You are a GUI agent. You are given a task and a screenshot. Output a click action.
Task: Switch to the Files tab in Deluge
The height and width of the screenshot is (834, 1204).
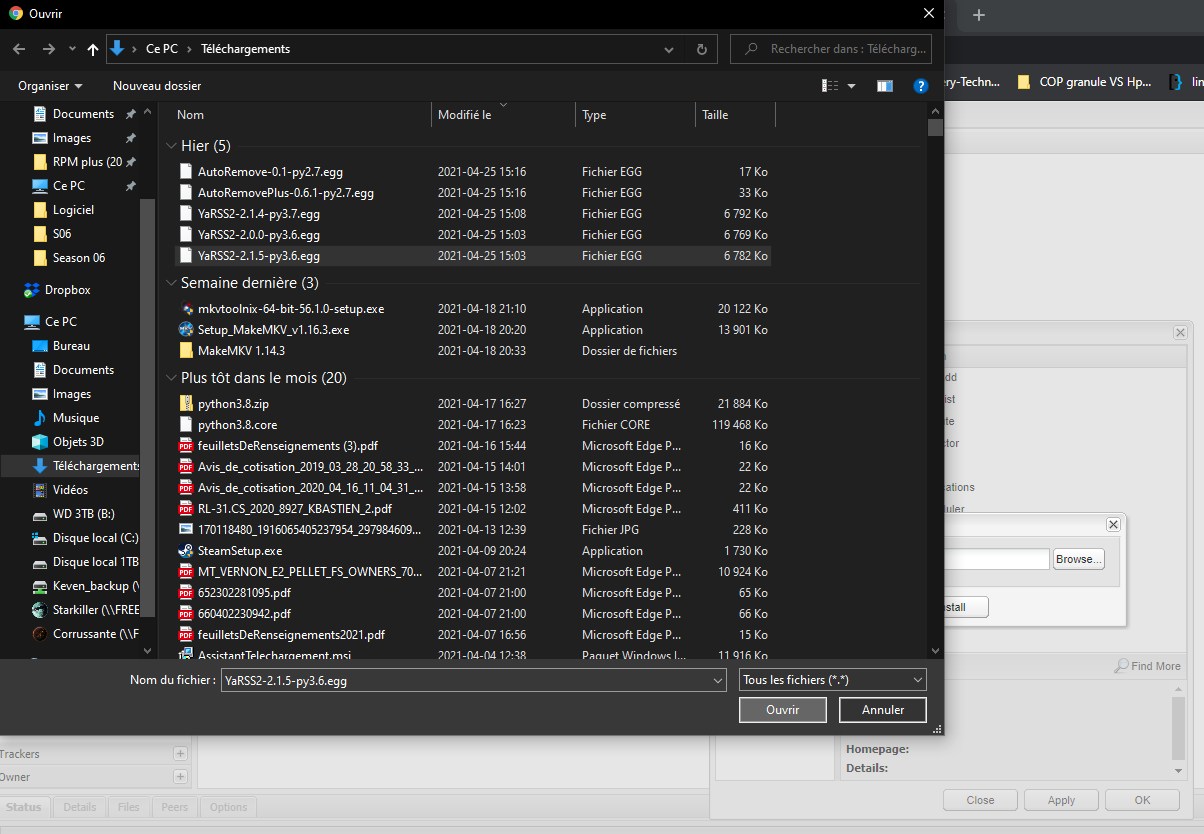pos(129,808)
